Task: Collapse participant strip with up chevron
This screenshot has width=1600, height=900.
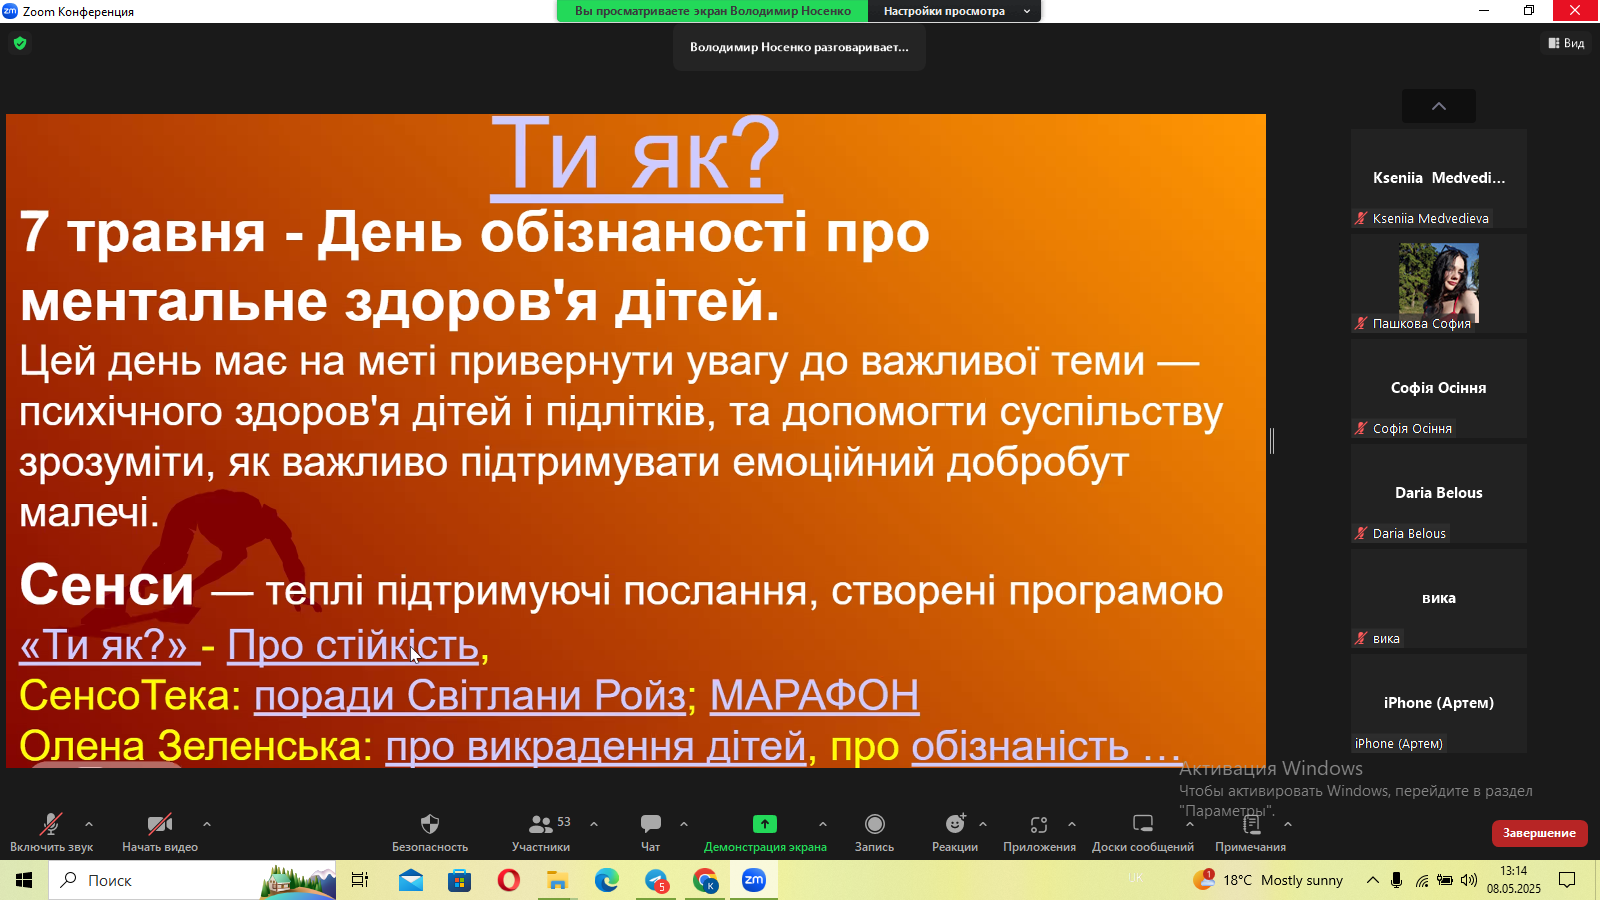Action: point(1439,106)
